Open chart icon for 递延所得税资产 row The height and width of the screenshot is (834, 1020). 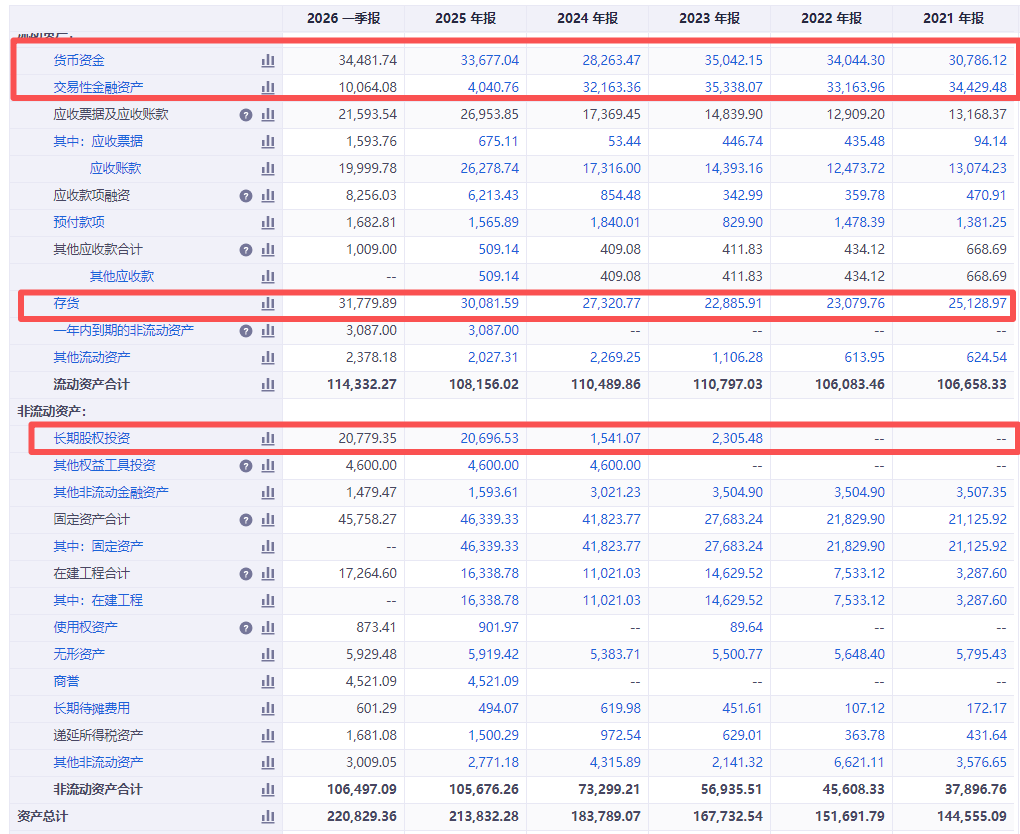(267, 736)
